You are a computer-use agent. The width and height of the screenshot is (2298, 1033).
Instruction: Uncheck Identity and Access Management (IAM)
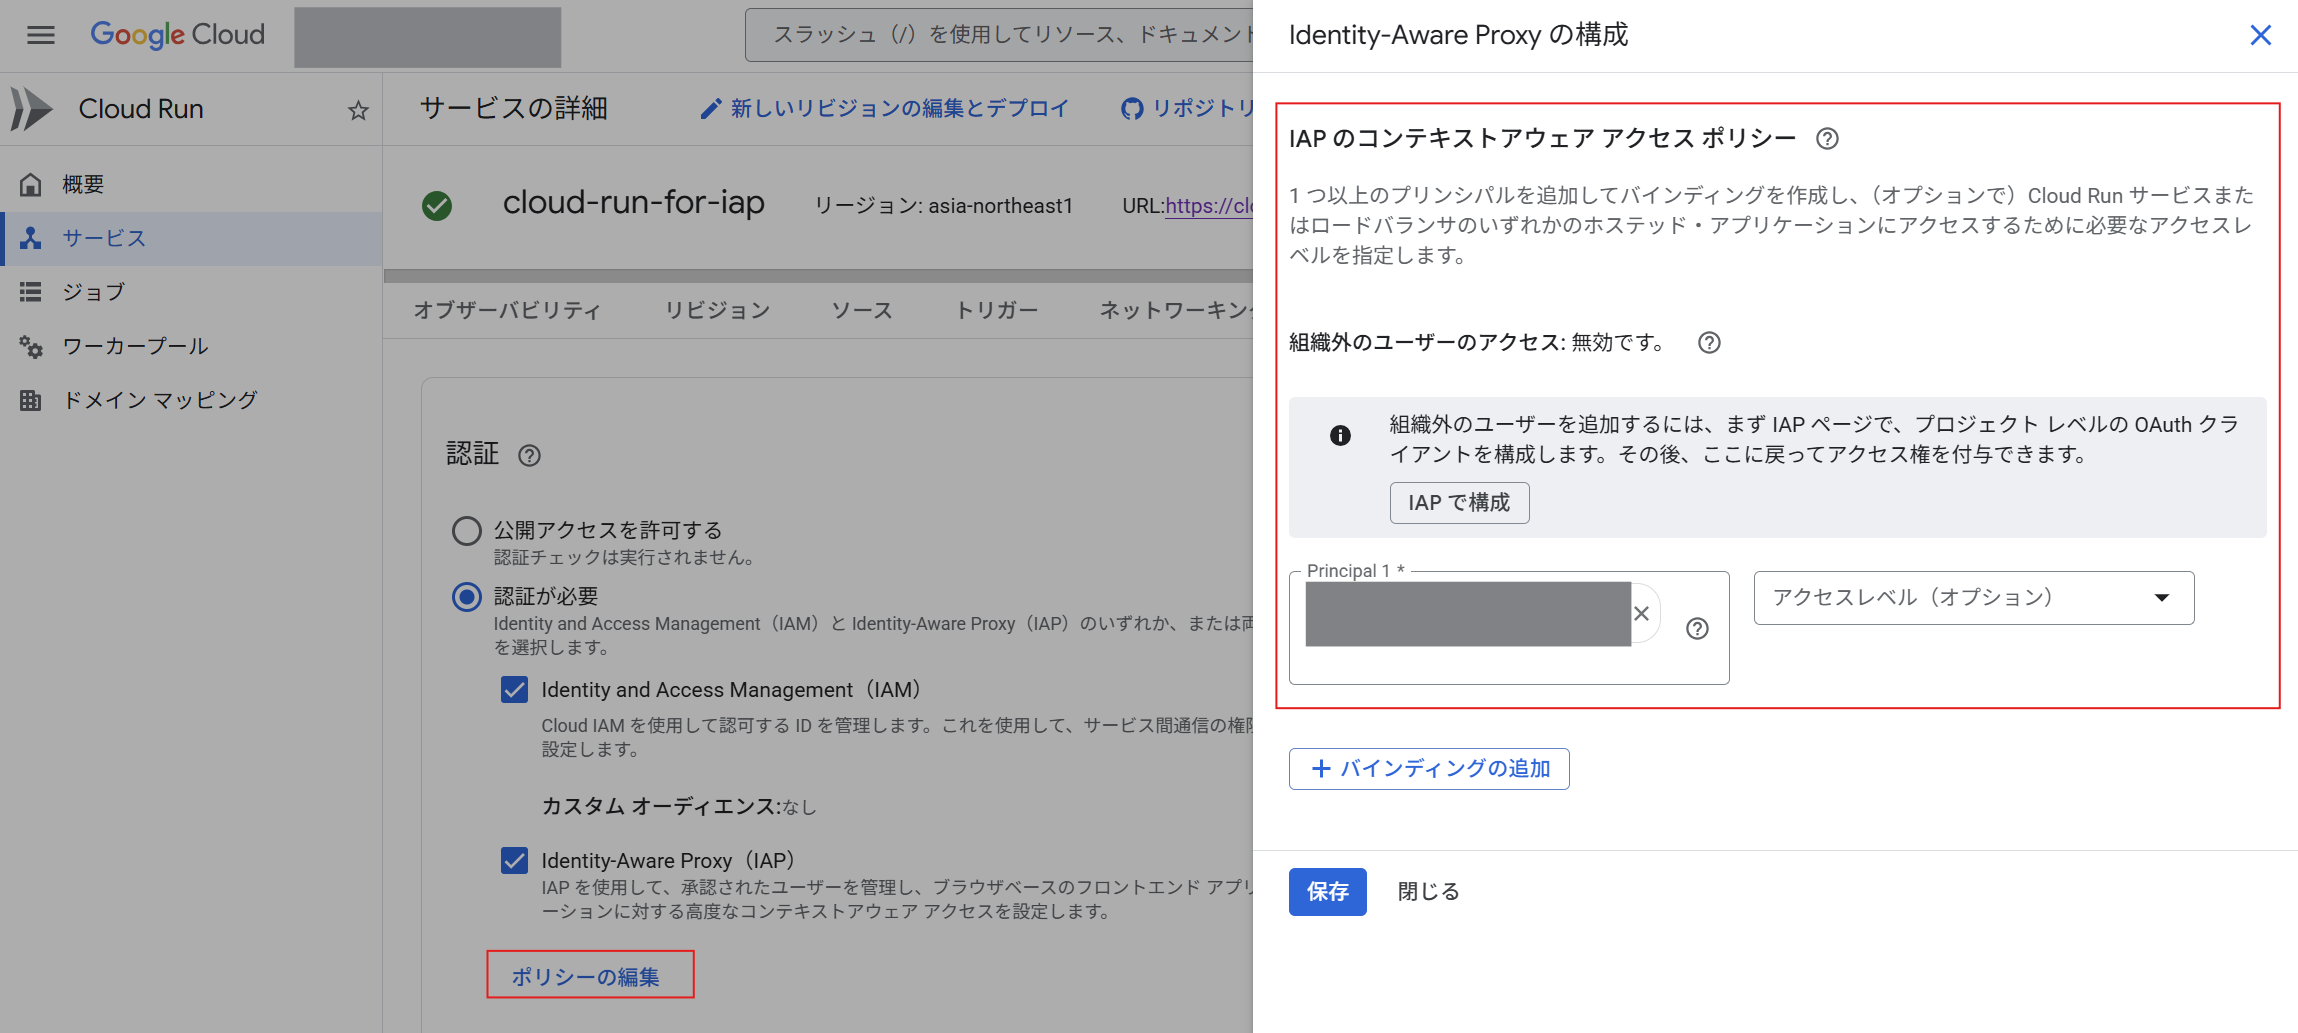tap(514, 689)
